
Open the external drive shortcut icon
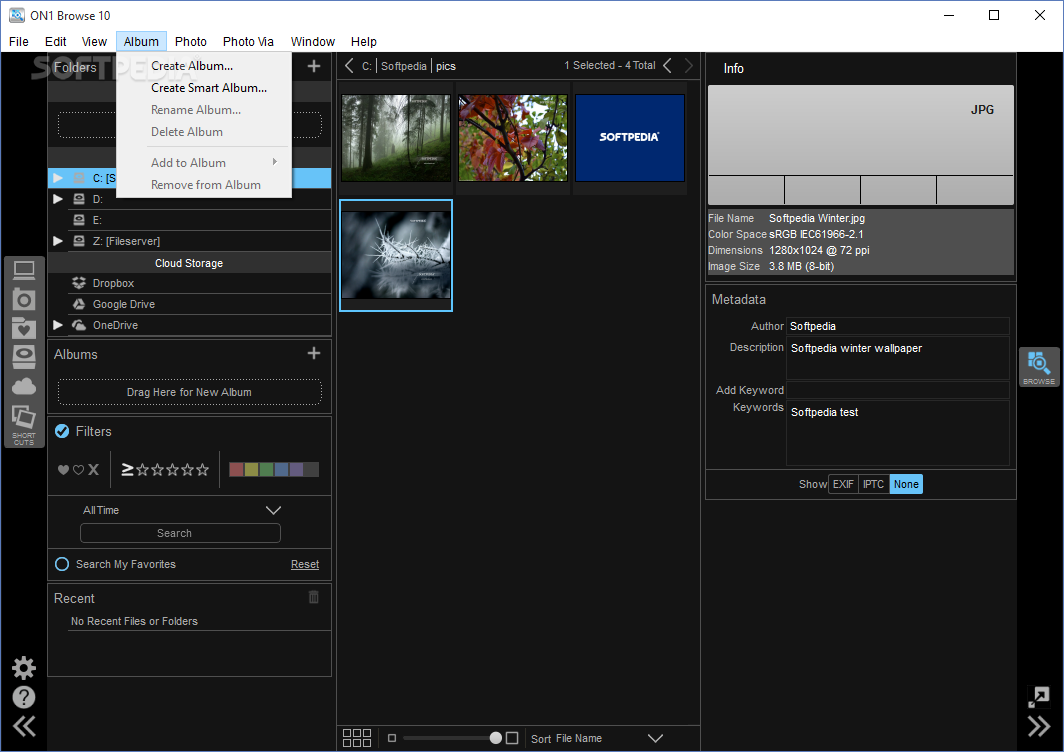click(x=24, y=356)
